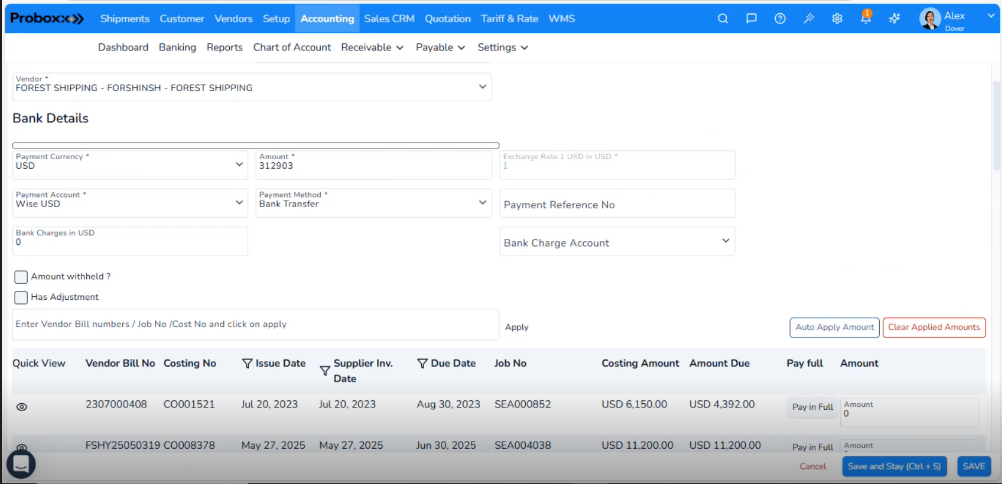The height and width of the screenshot is (484, 1002).
Task: Click the Auto Apply Amount button
Action: (x=834, y=327)
